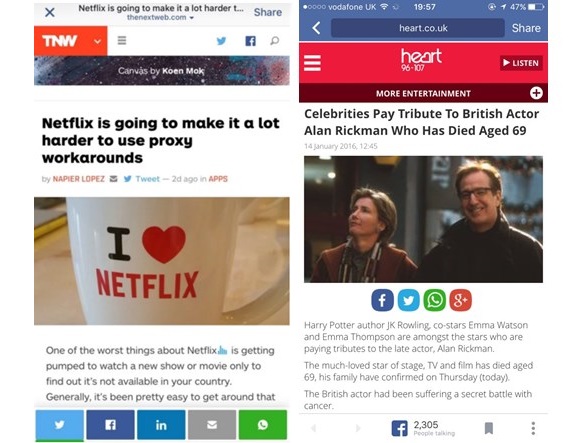Screen dimensions: 584x443
Task: Expand the thenextweb.com URL dropdown arrow
Action: [x=192, y=18]
